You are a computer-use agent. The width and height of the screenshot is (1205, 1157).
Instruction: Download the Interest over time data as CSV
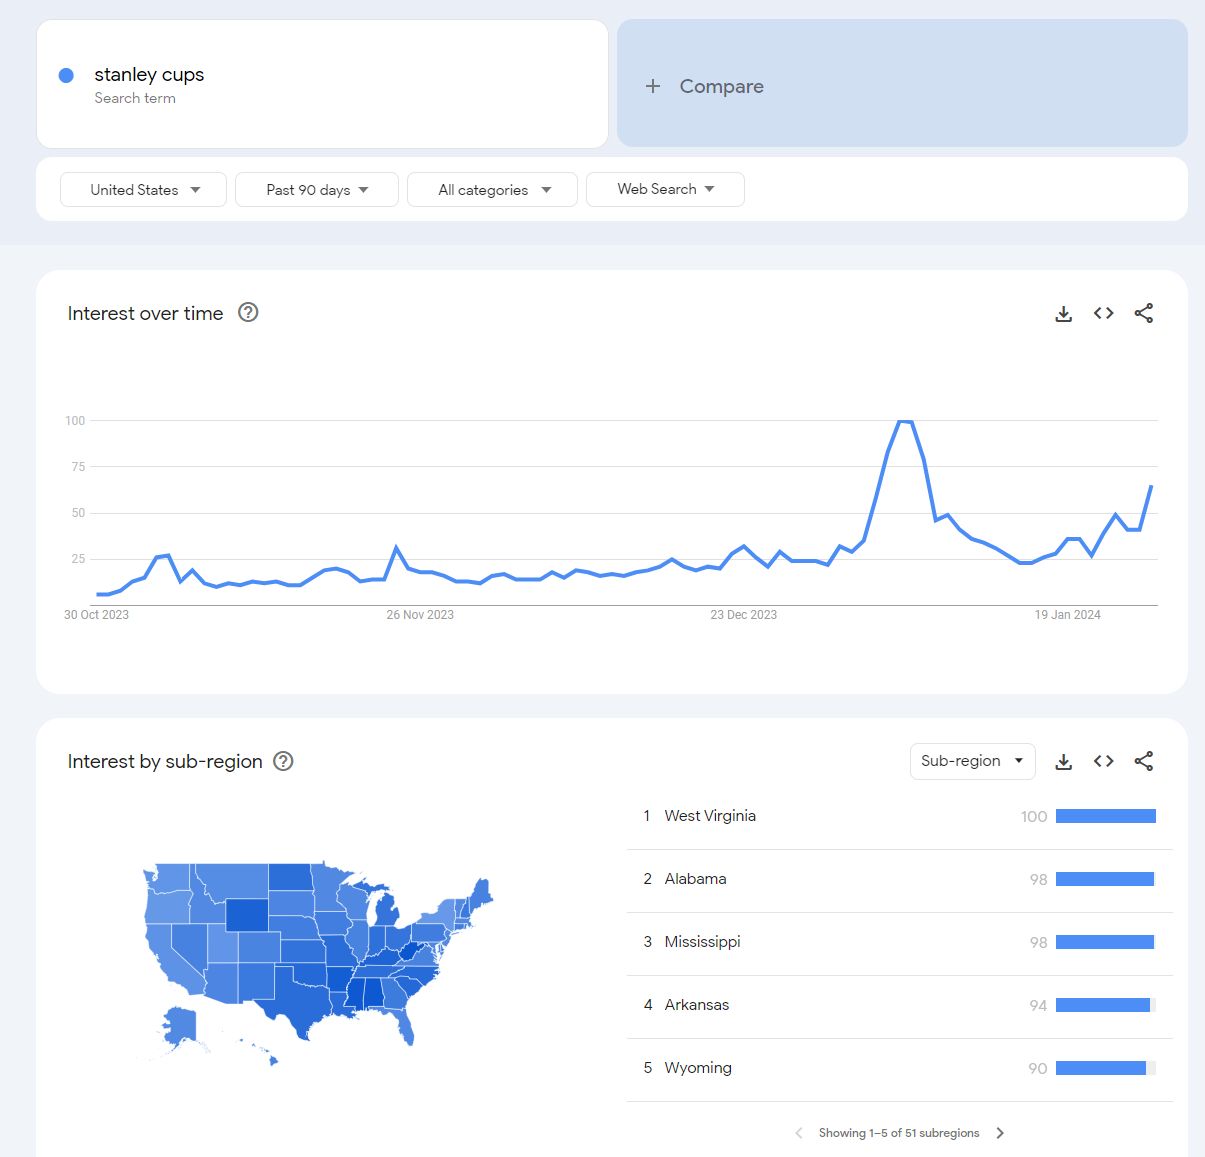pos(1063,313)
